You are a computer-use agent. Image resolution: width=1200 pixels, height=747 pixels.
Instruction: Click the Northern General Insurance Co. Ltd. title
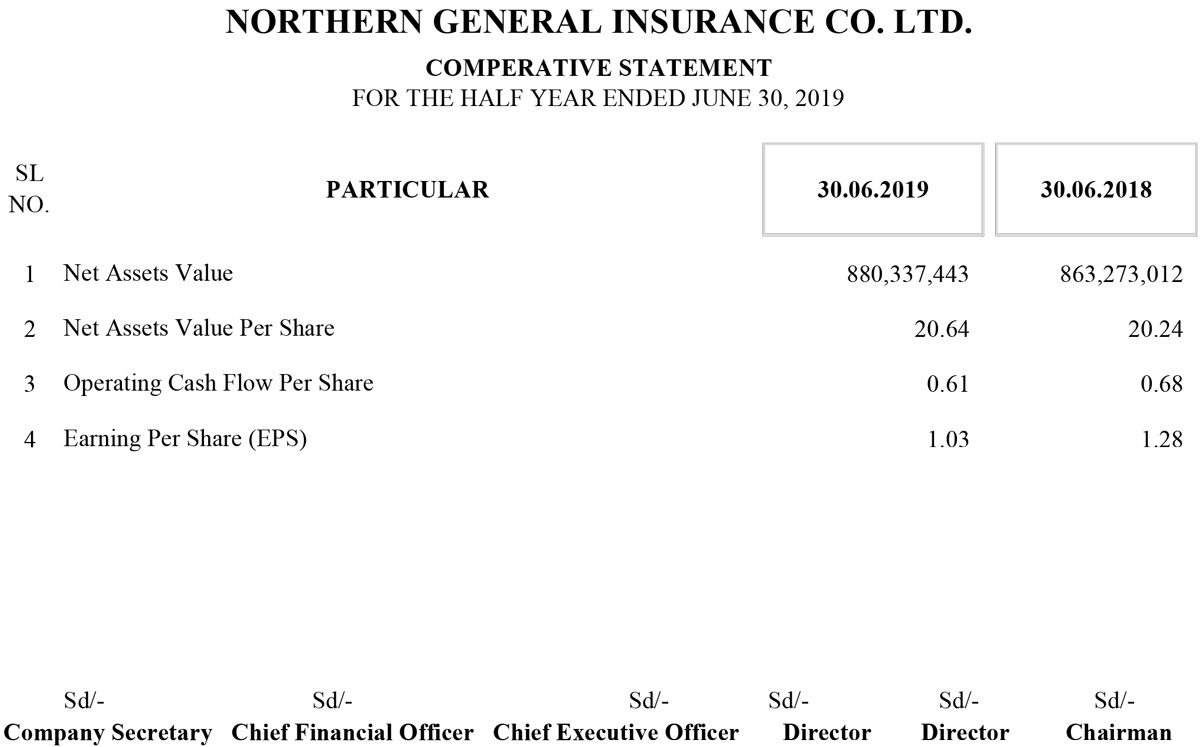(598, 23)
